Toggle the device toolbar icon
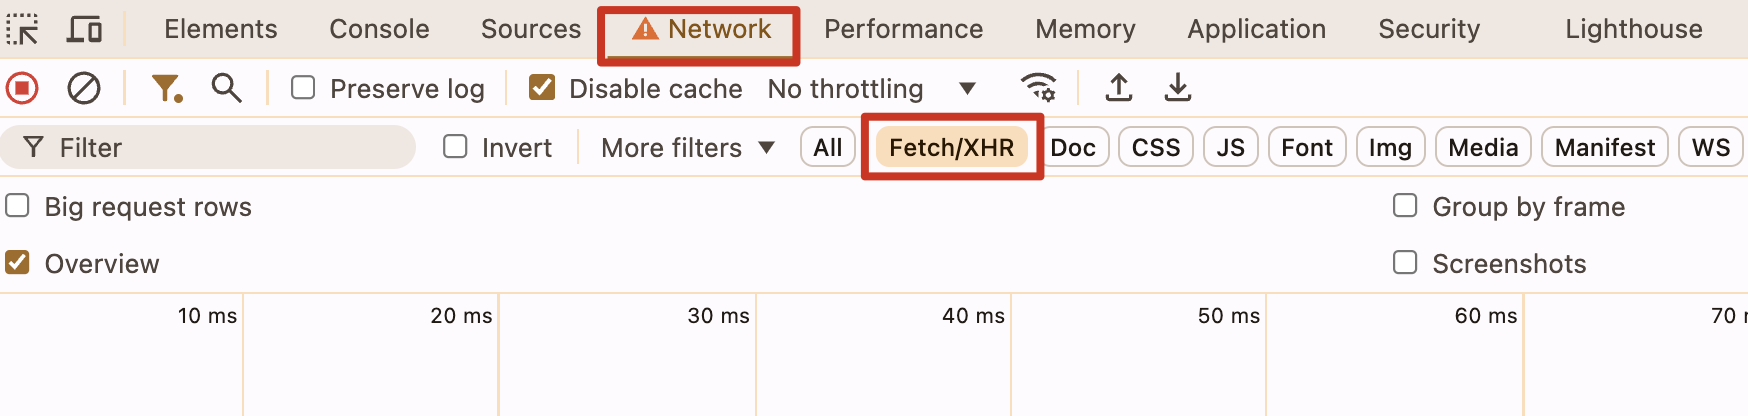The width and height of the screenshot is (1748, 416). (84, 30)
